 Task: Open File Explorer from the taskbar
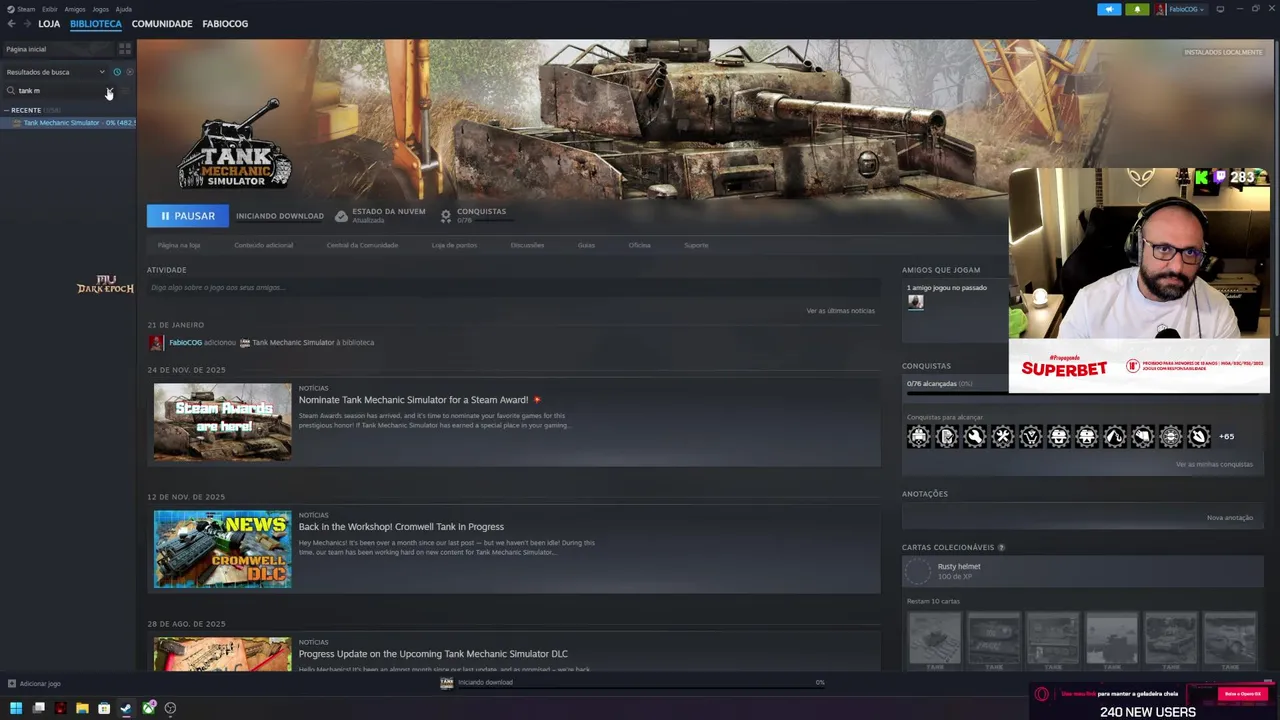pos(82,708)
